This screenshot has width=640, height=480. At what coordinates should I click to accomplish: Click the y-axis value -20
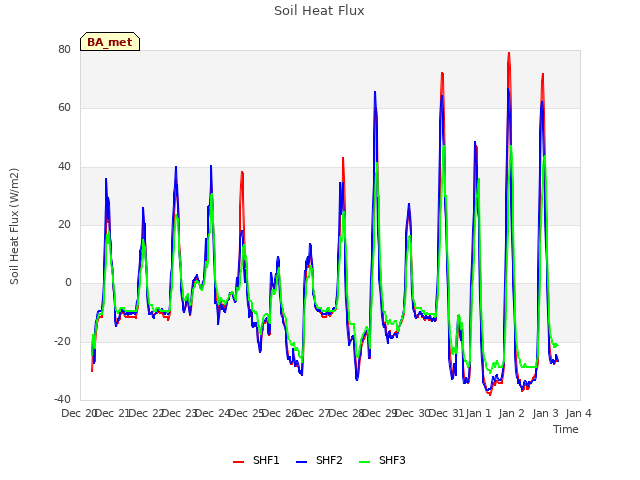click(63, 341)
